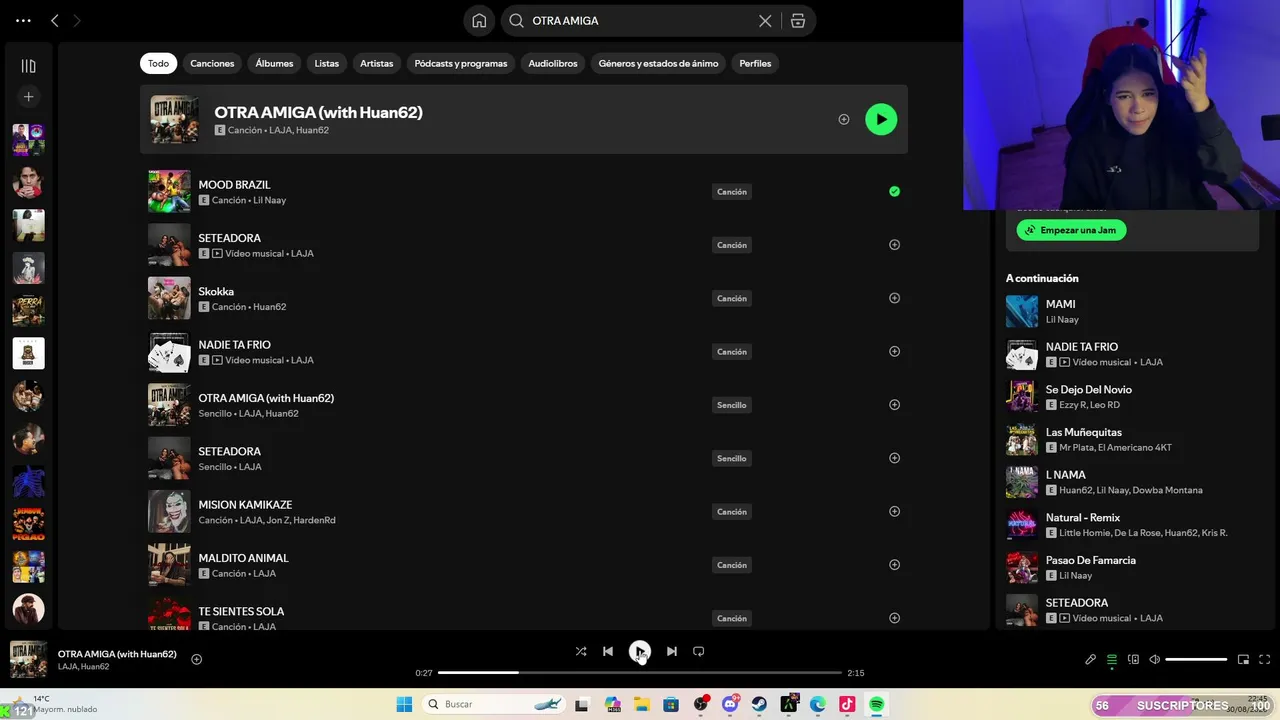
Task: Save the SETEADORA Sencillo to library
Action: tap(894, 458)
